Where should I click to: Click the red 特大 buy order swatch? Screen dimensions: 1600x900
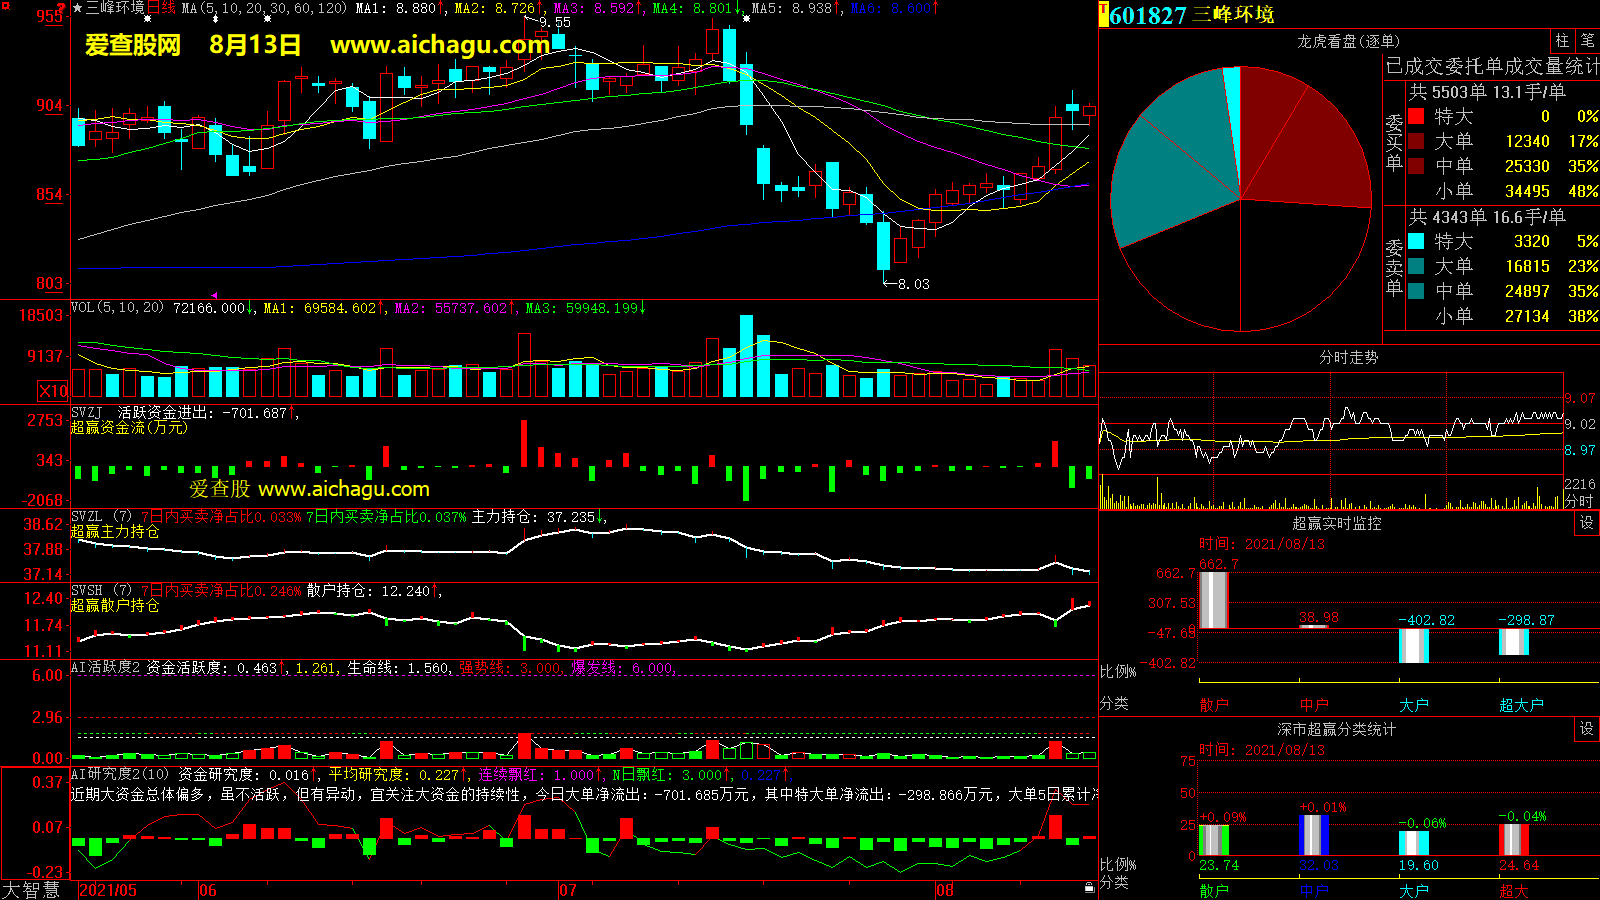tap(1416, 116)
